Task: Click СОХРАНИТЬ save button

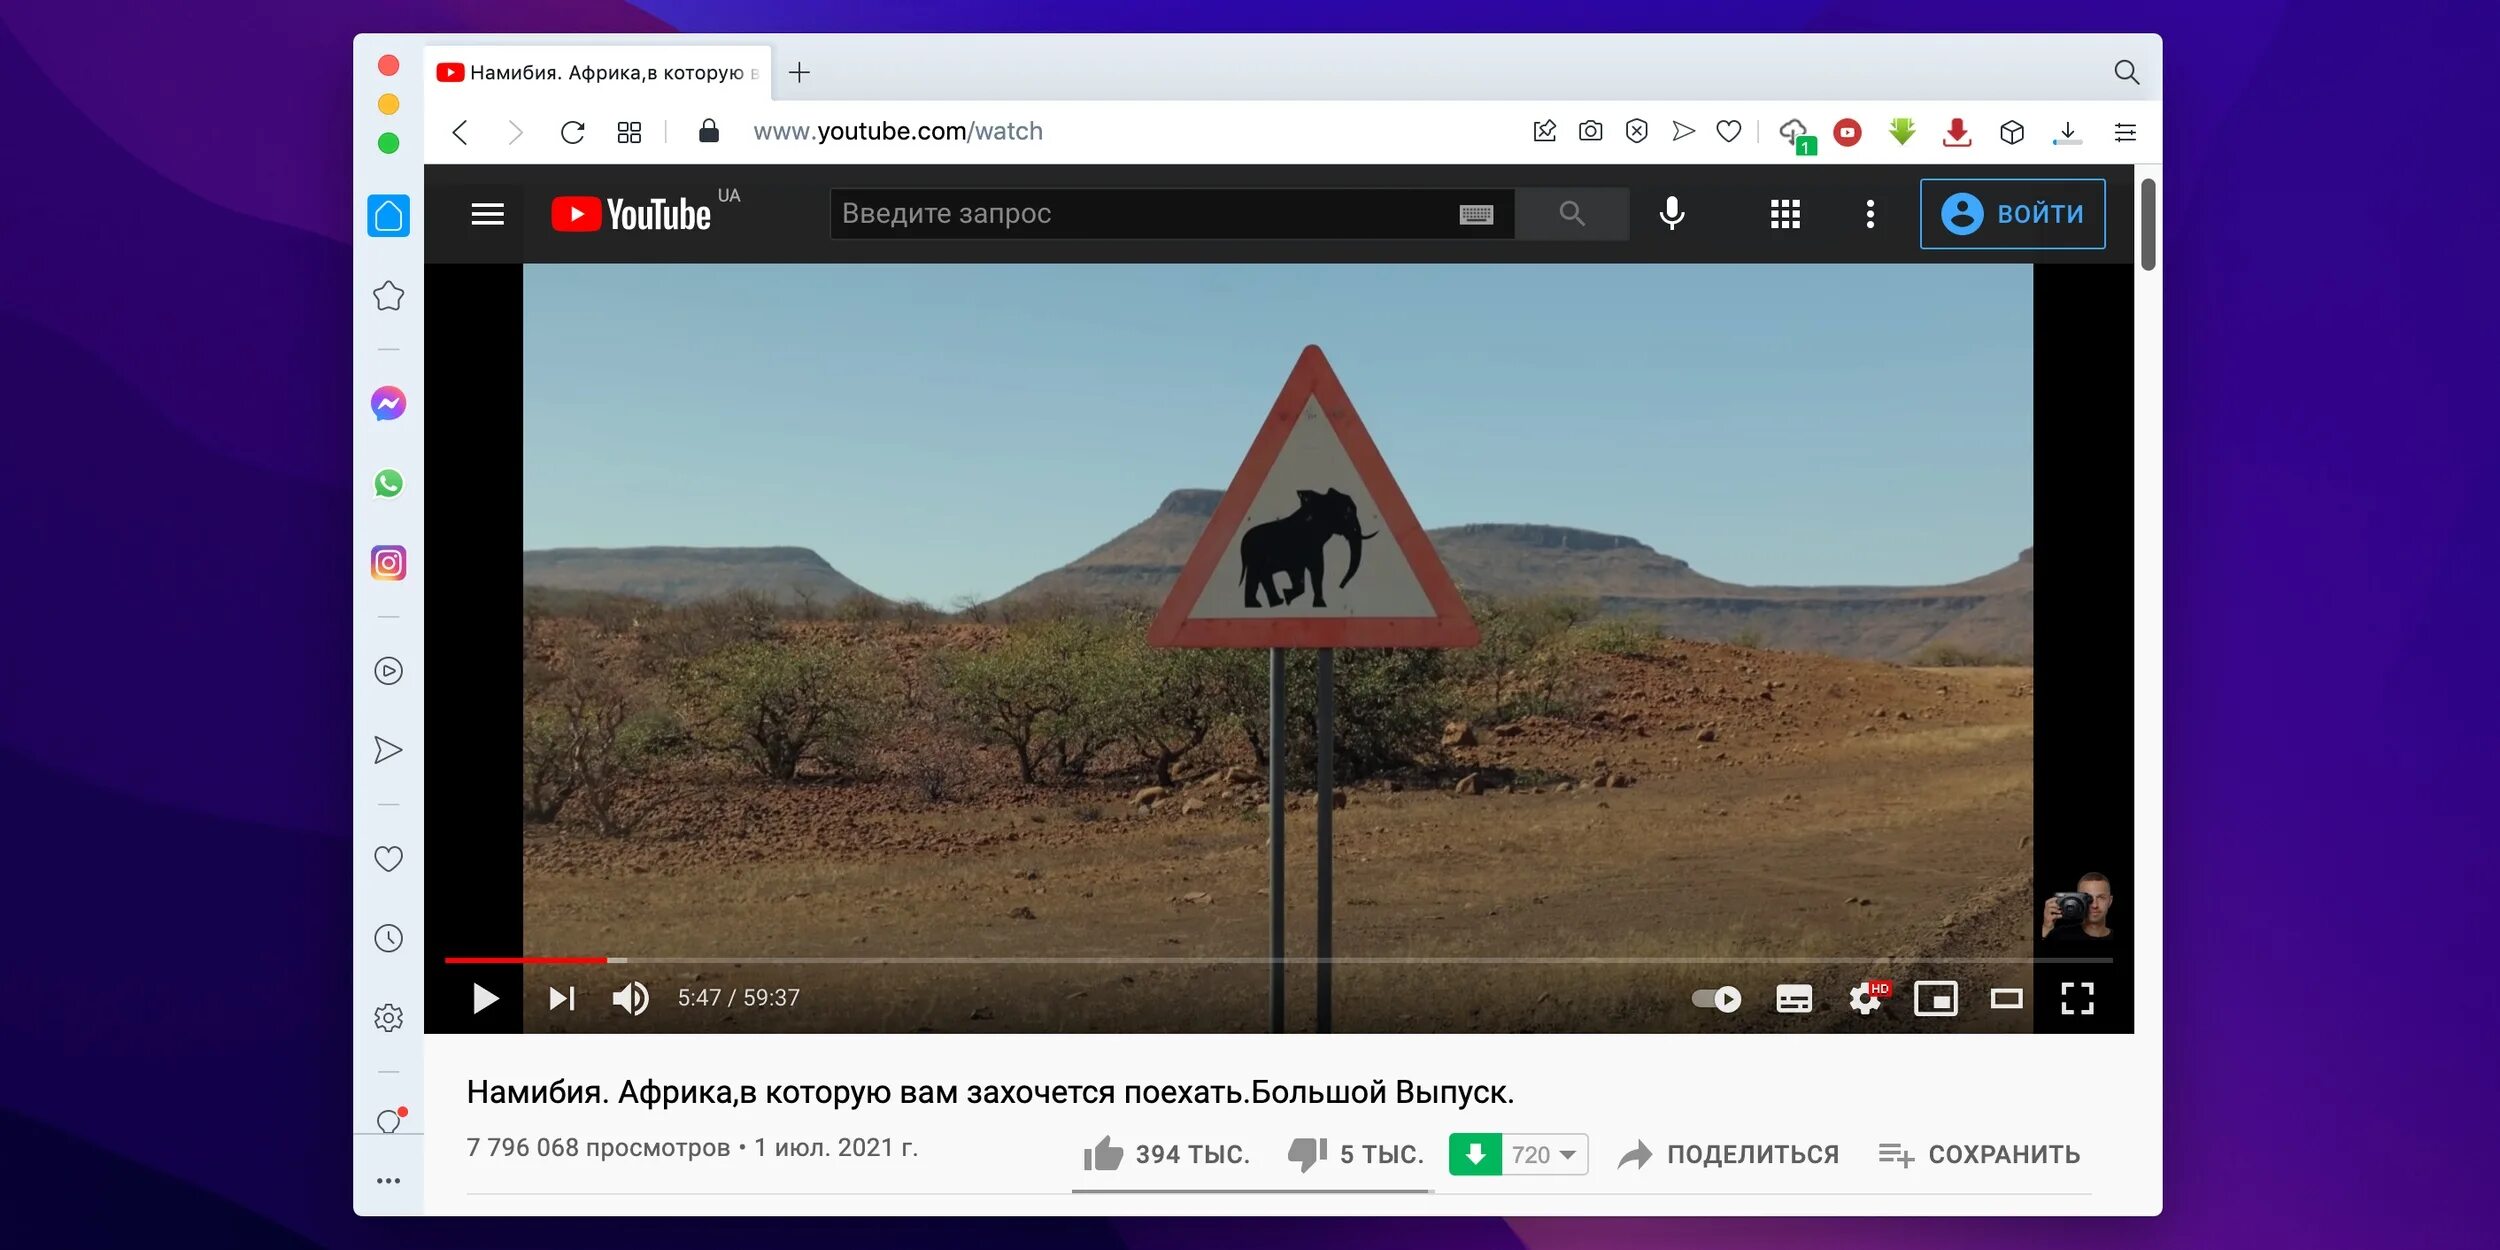Action: coord(1979,1154)
